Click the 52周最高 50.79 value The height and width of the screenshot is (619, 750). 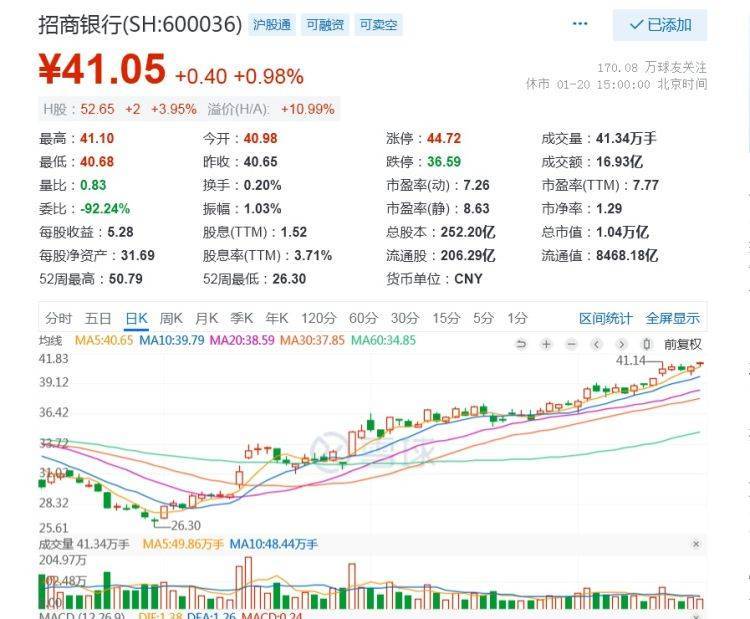pos(126,279)
